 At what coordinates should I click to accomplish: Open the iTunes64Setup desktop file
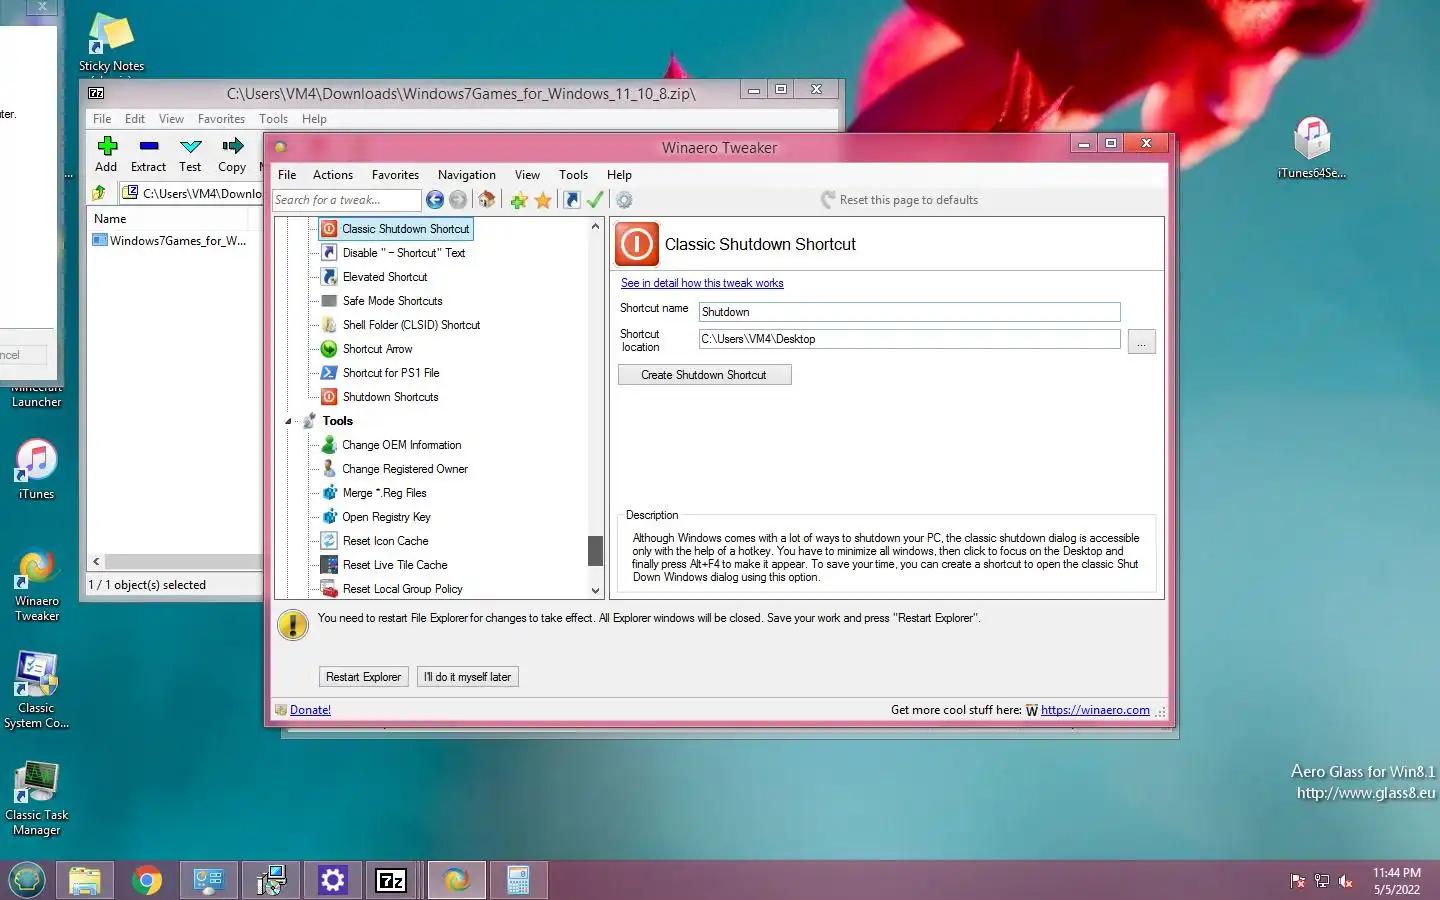[1311, 147]
